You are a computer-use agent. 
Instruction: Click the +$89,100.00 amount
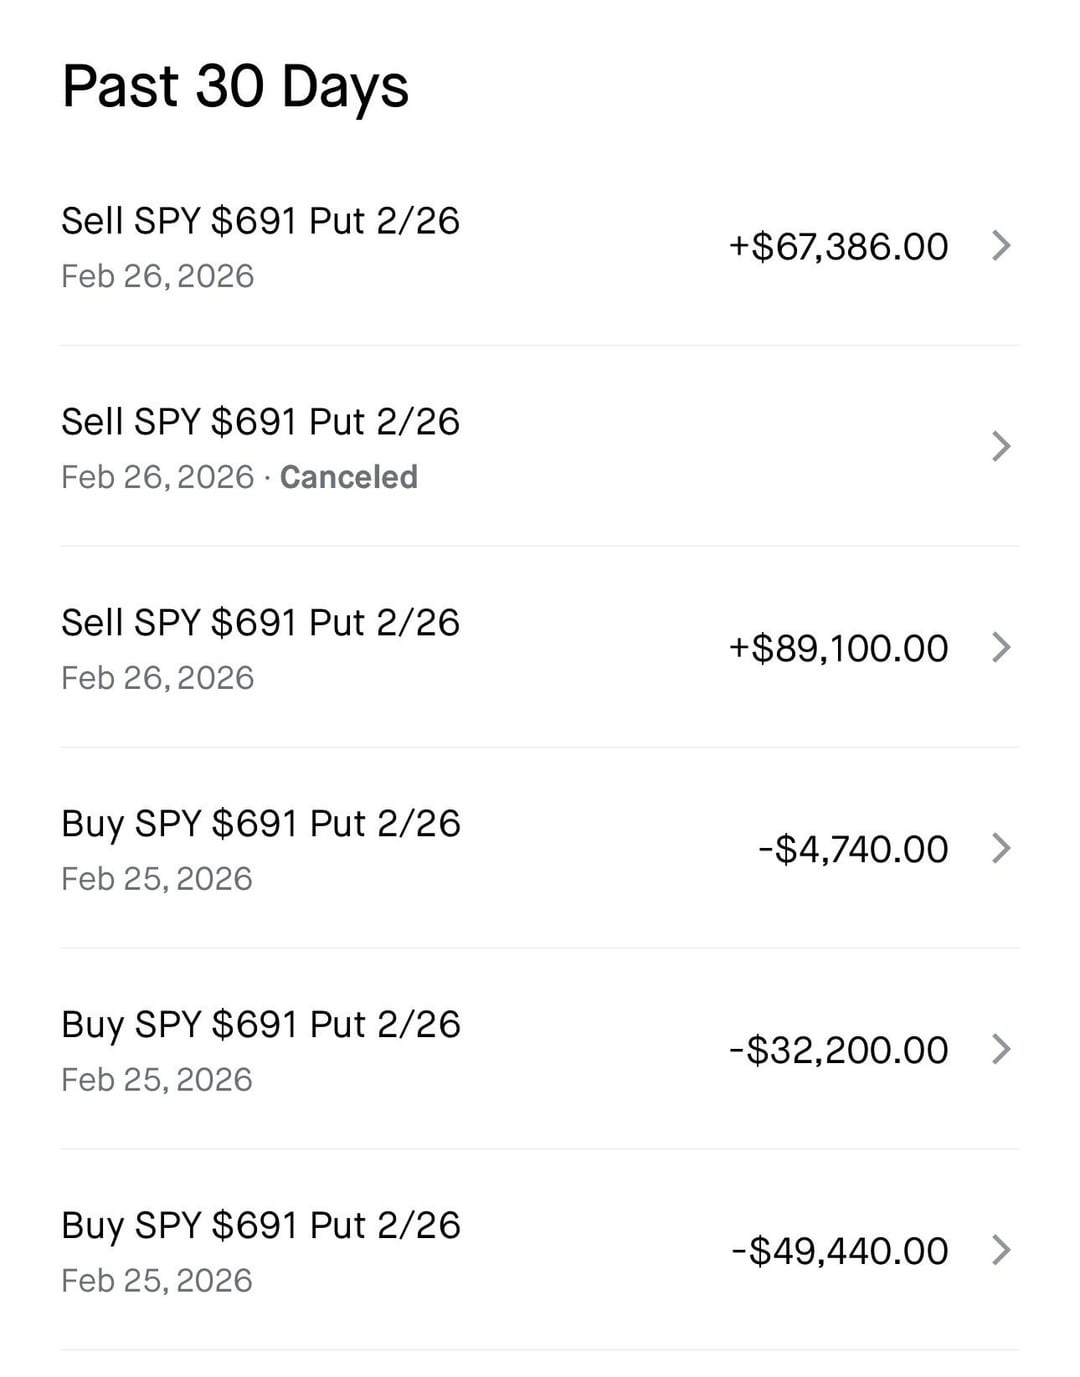[838, 648]
